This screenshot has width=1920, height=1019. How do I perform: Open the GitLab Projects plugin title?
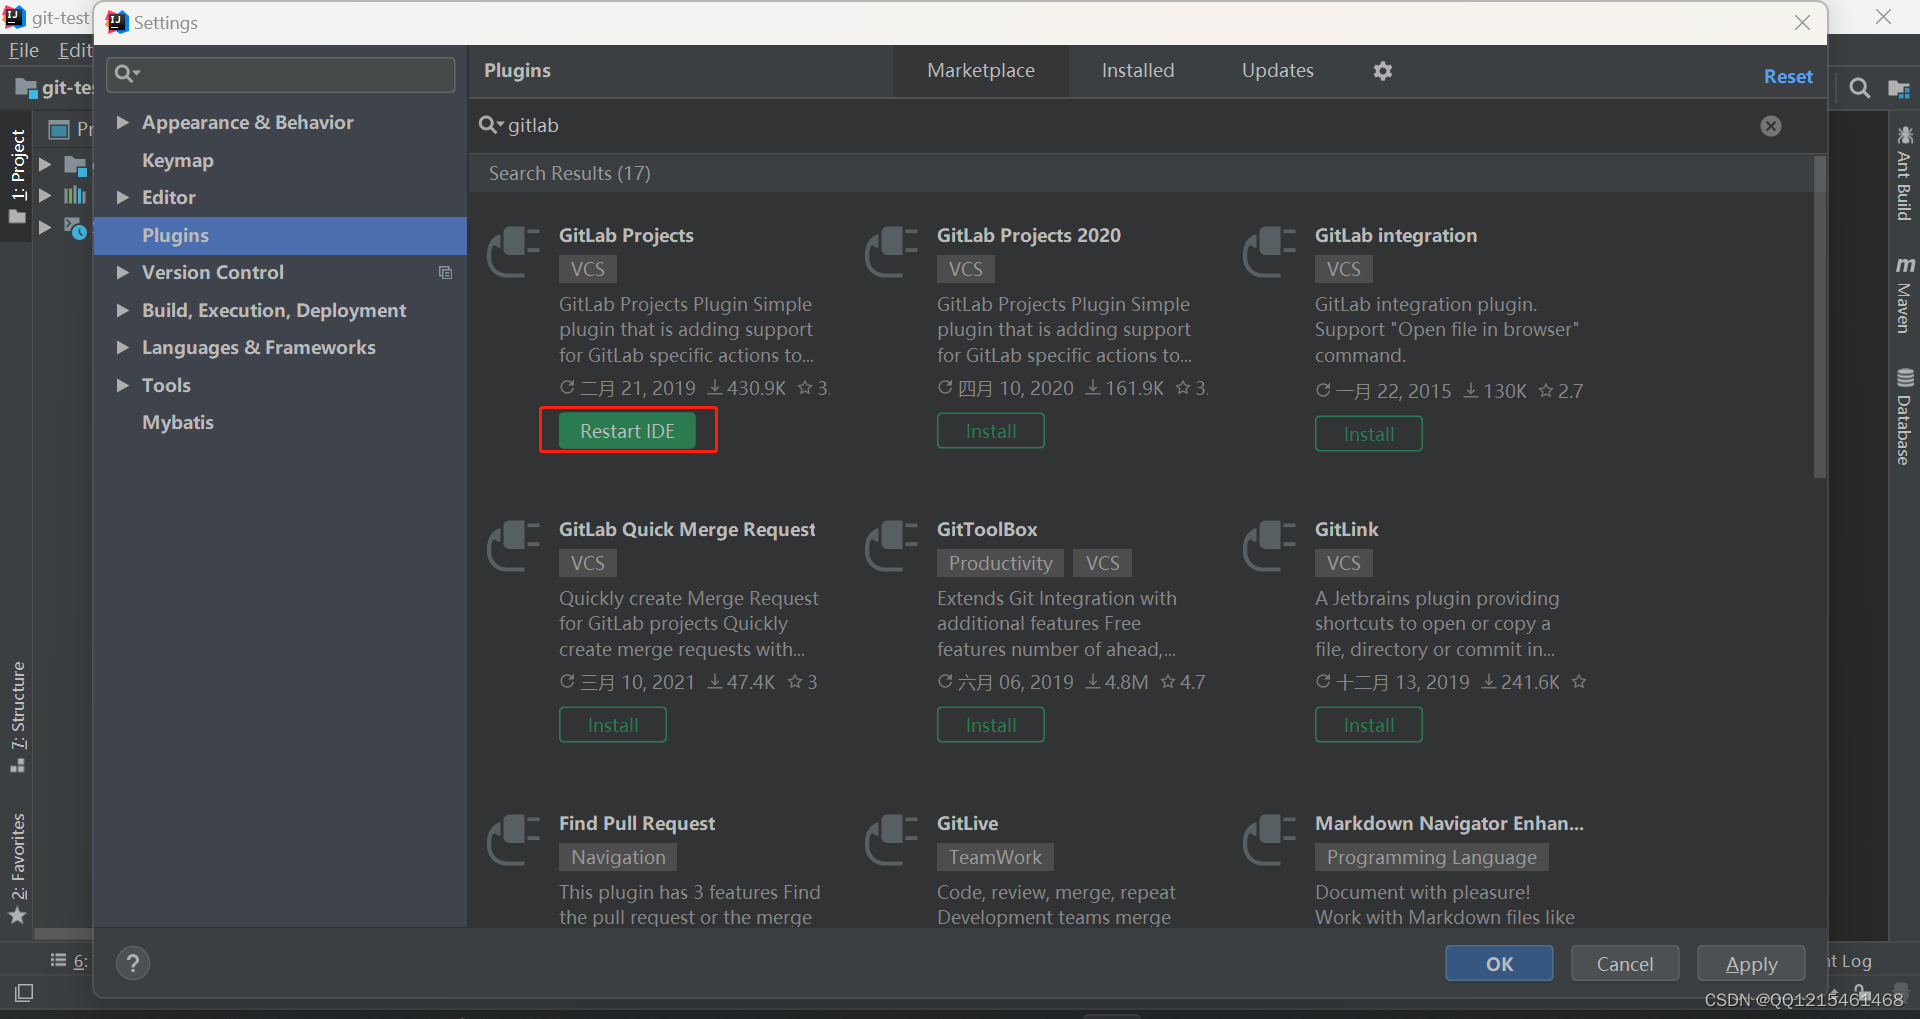(x=626, y=236)
